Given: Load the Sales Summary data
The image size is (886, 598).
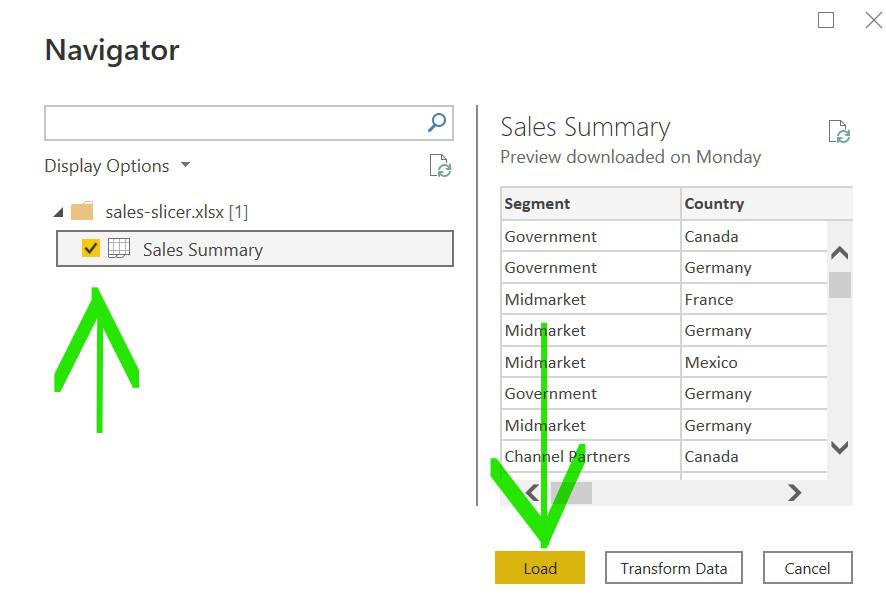Looking at the screenshot, I should [x=540, y=567].
